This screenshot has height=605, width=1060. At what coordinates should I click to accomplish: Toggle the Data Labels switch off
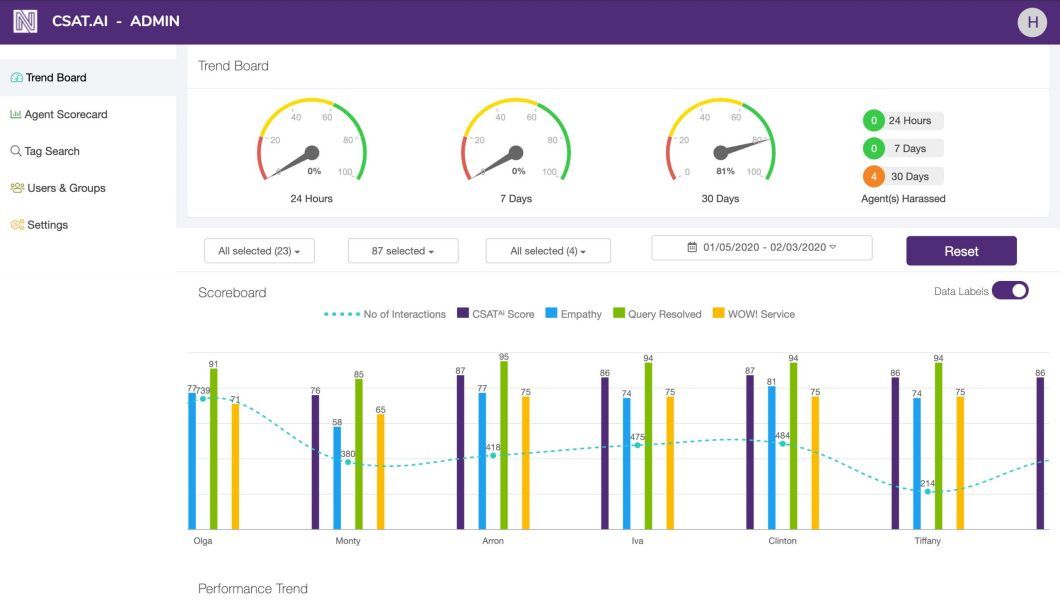tap(1010, 291)
